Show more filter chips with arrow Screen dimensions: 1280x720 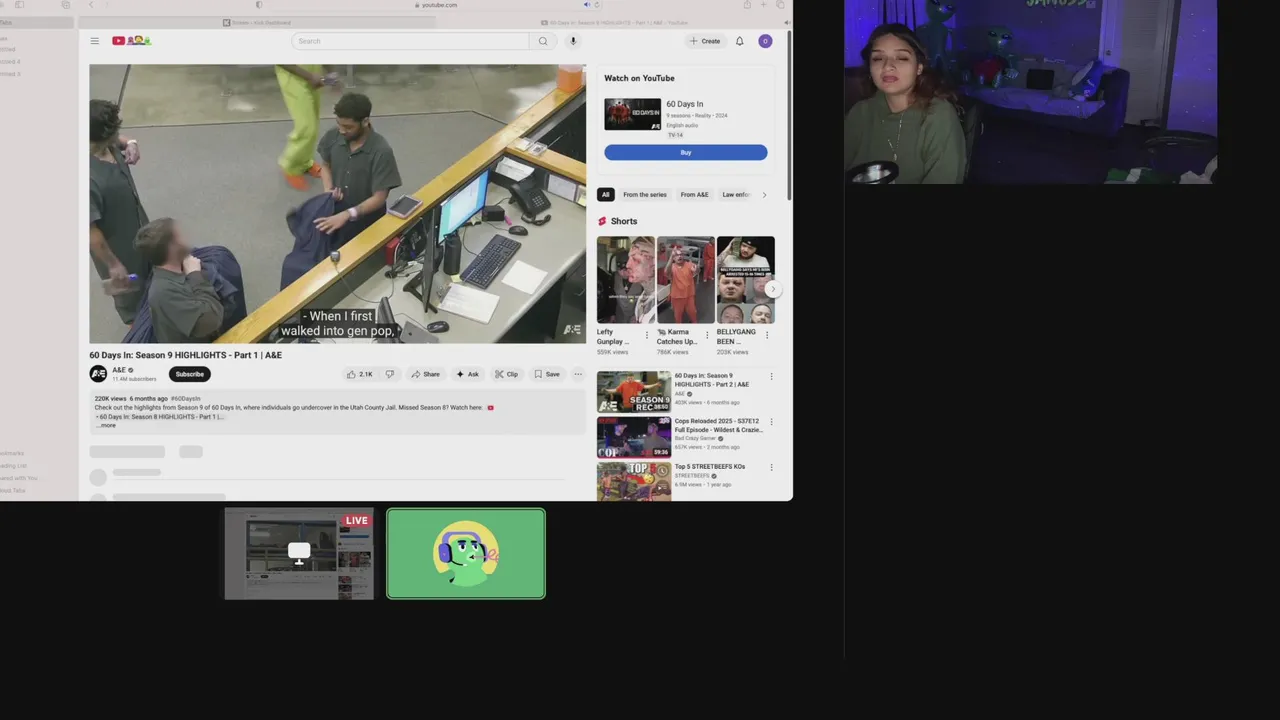(x=765, y=195)
